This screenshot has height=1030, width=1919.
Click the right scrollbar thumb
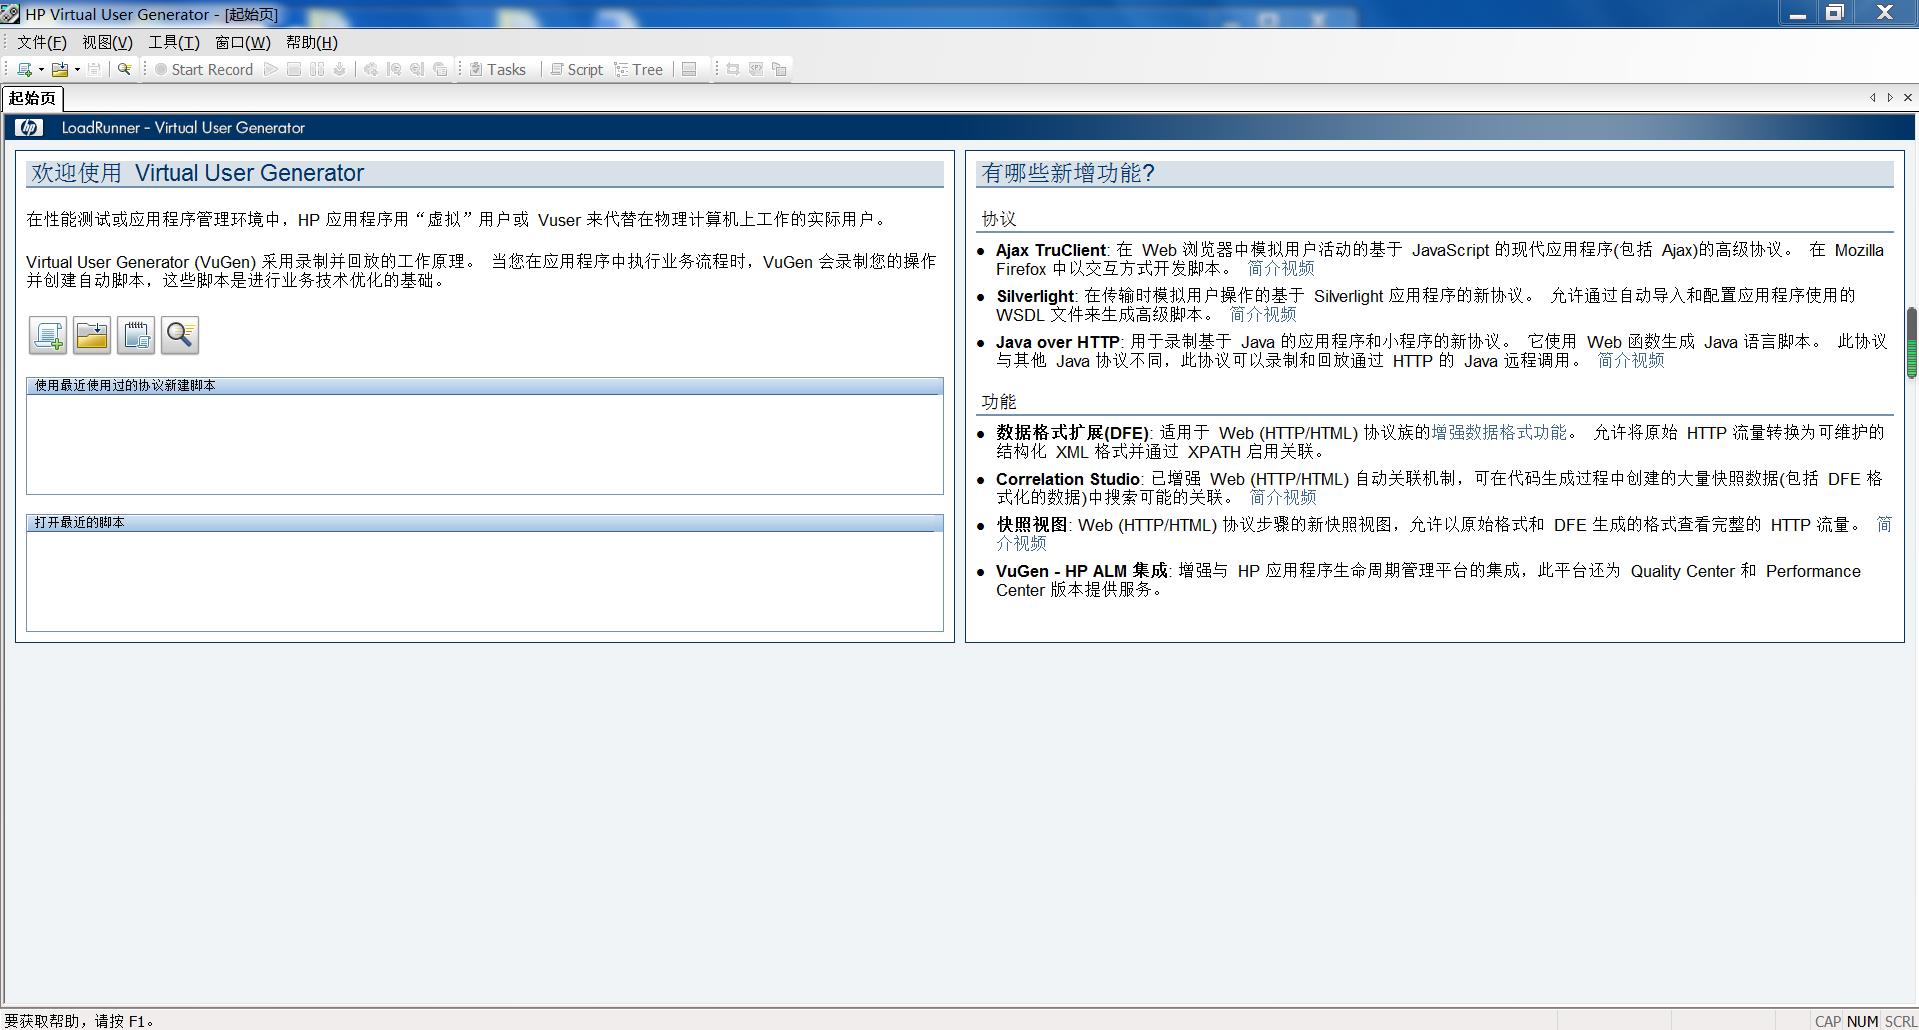(1912, 343)
